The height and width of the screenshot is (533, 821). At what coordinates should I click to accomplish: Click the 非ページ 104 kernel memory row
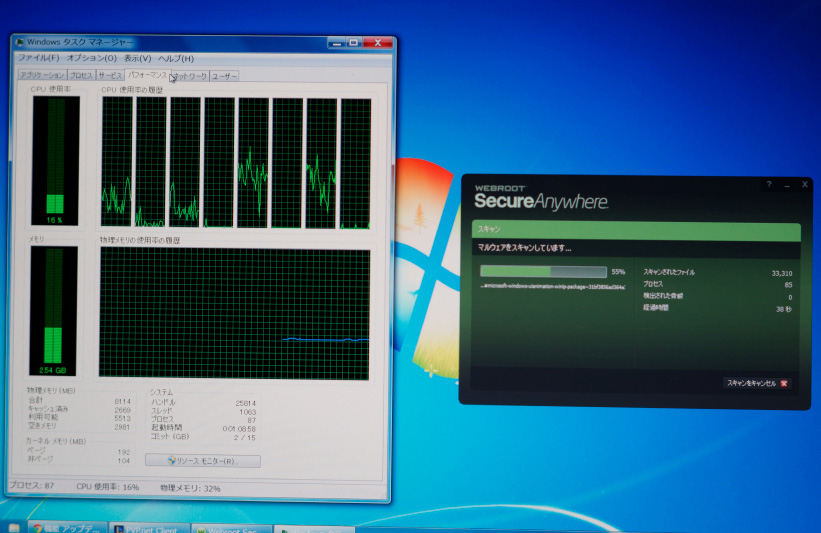(x=79, y=460)
